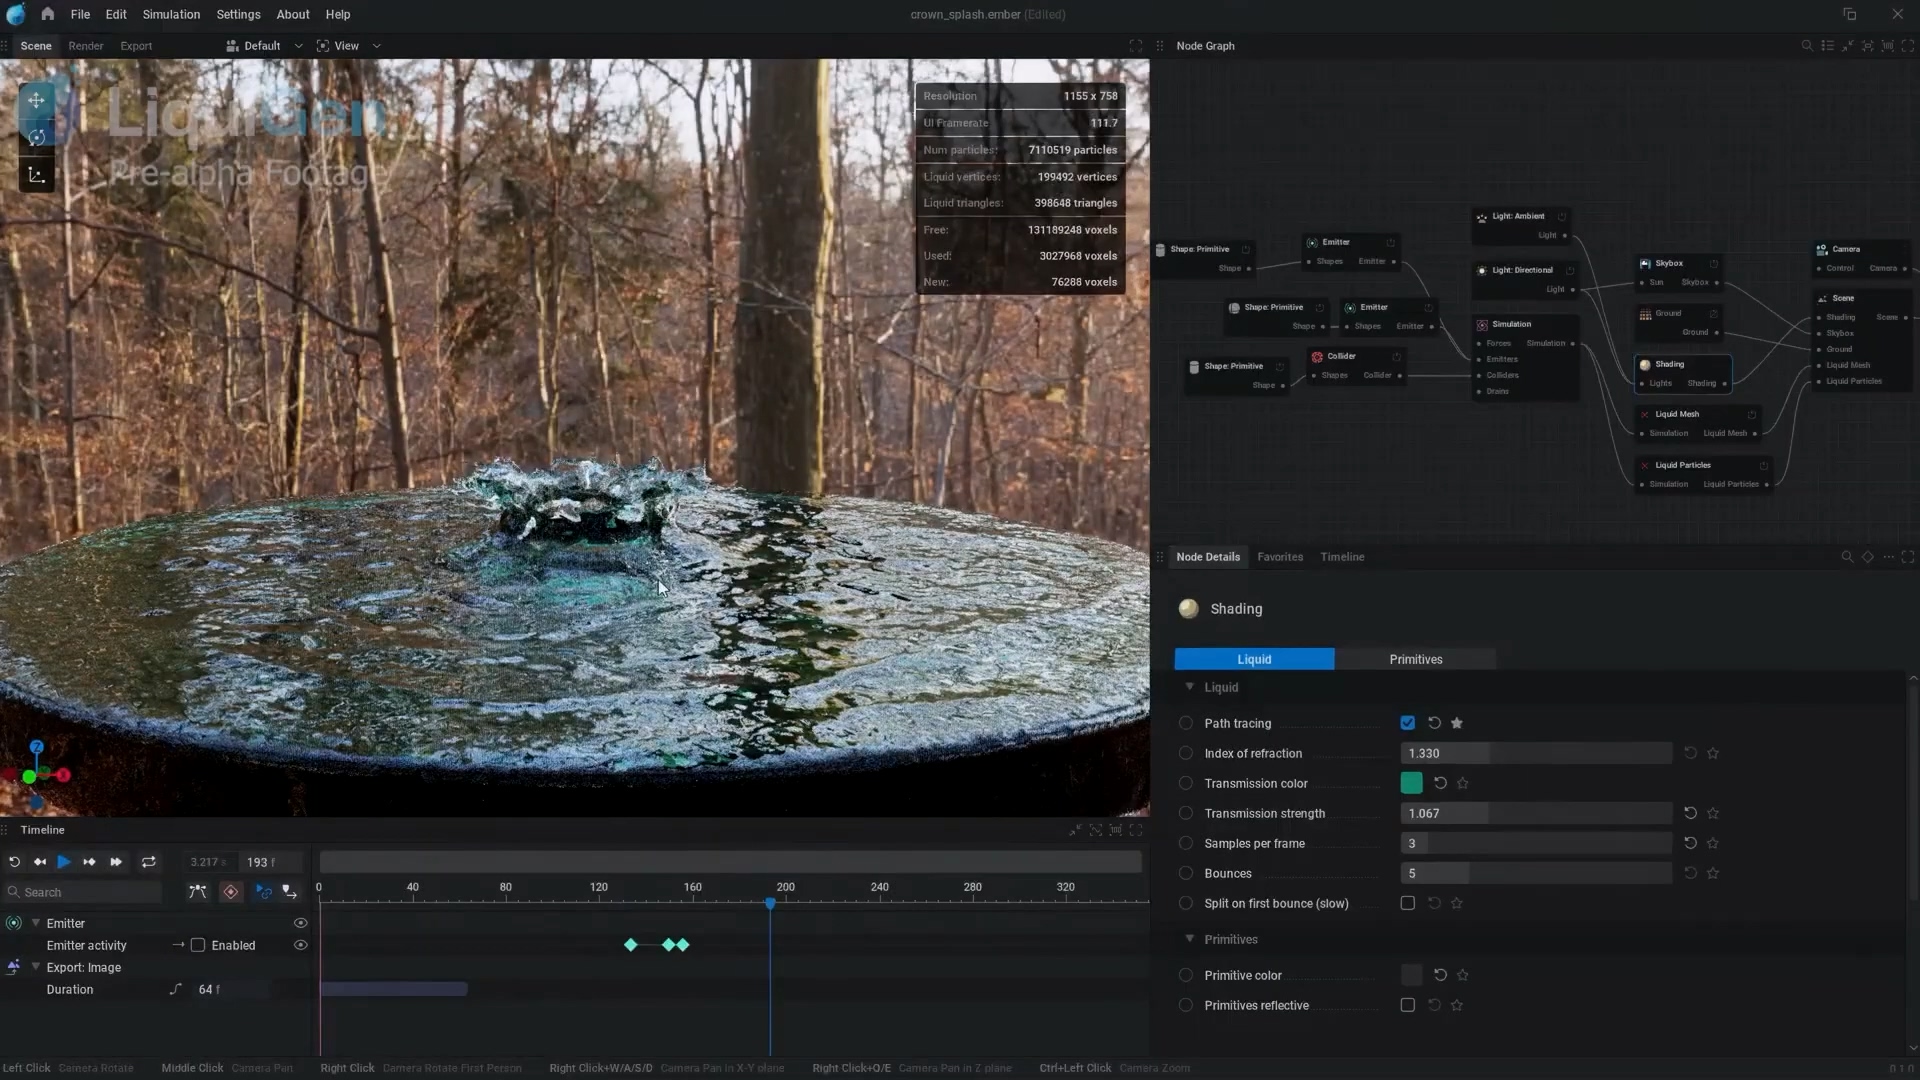Click the green Transmission color swatch
The width and height of the screenshot is (1920, 1080).
(1411, 783)
